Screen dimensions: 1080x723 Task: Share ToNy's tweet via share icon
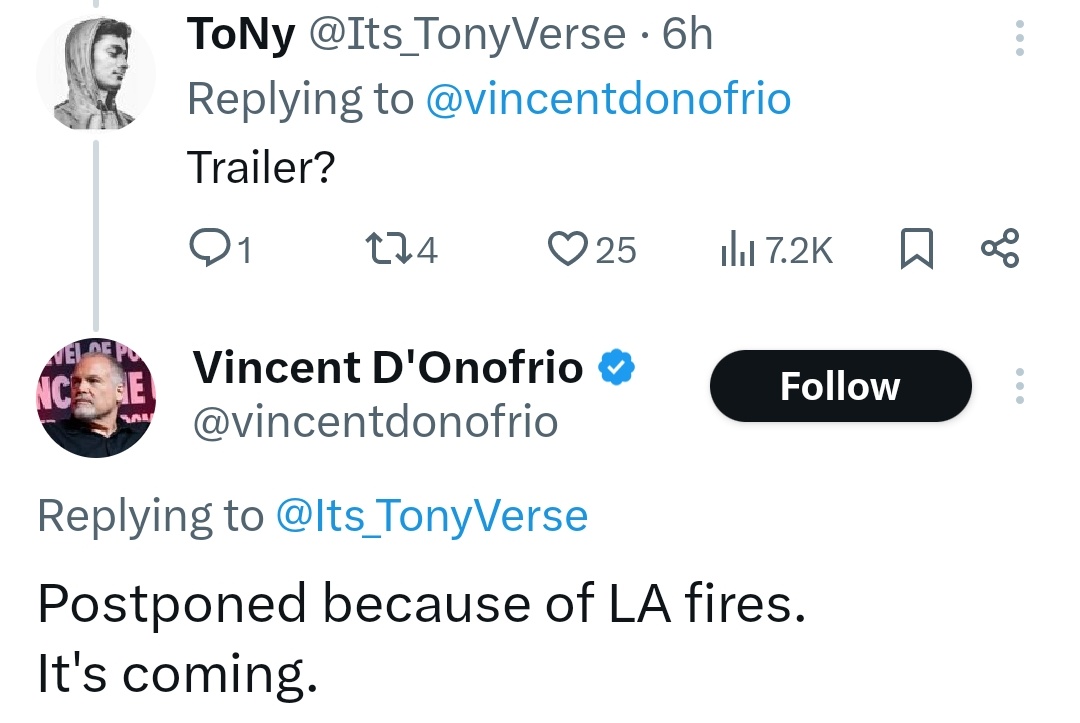coord(1000,249)
